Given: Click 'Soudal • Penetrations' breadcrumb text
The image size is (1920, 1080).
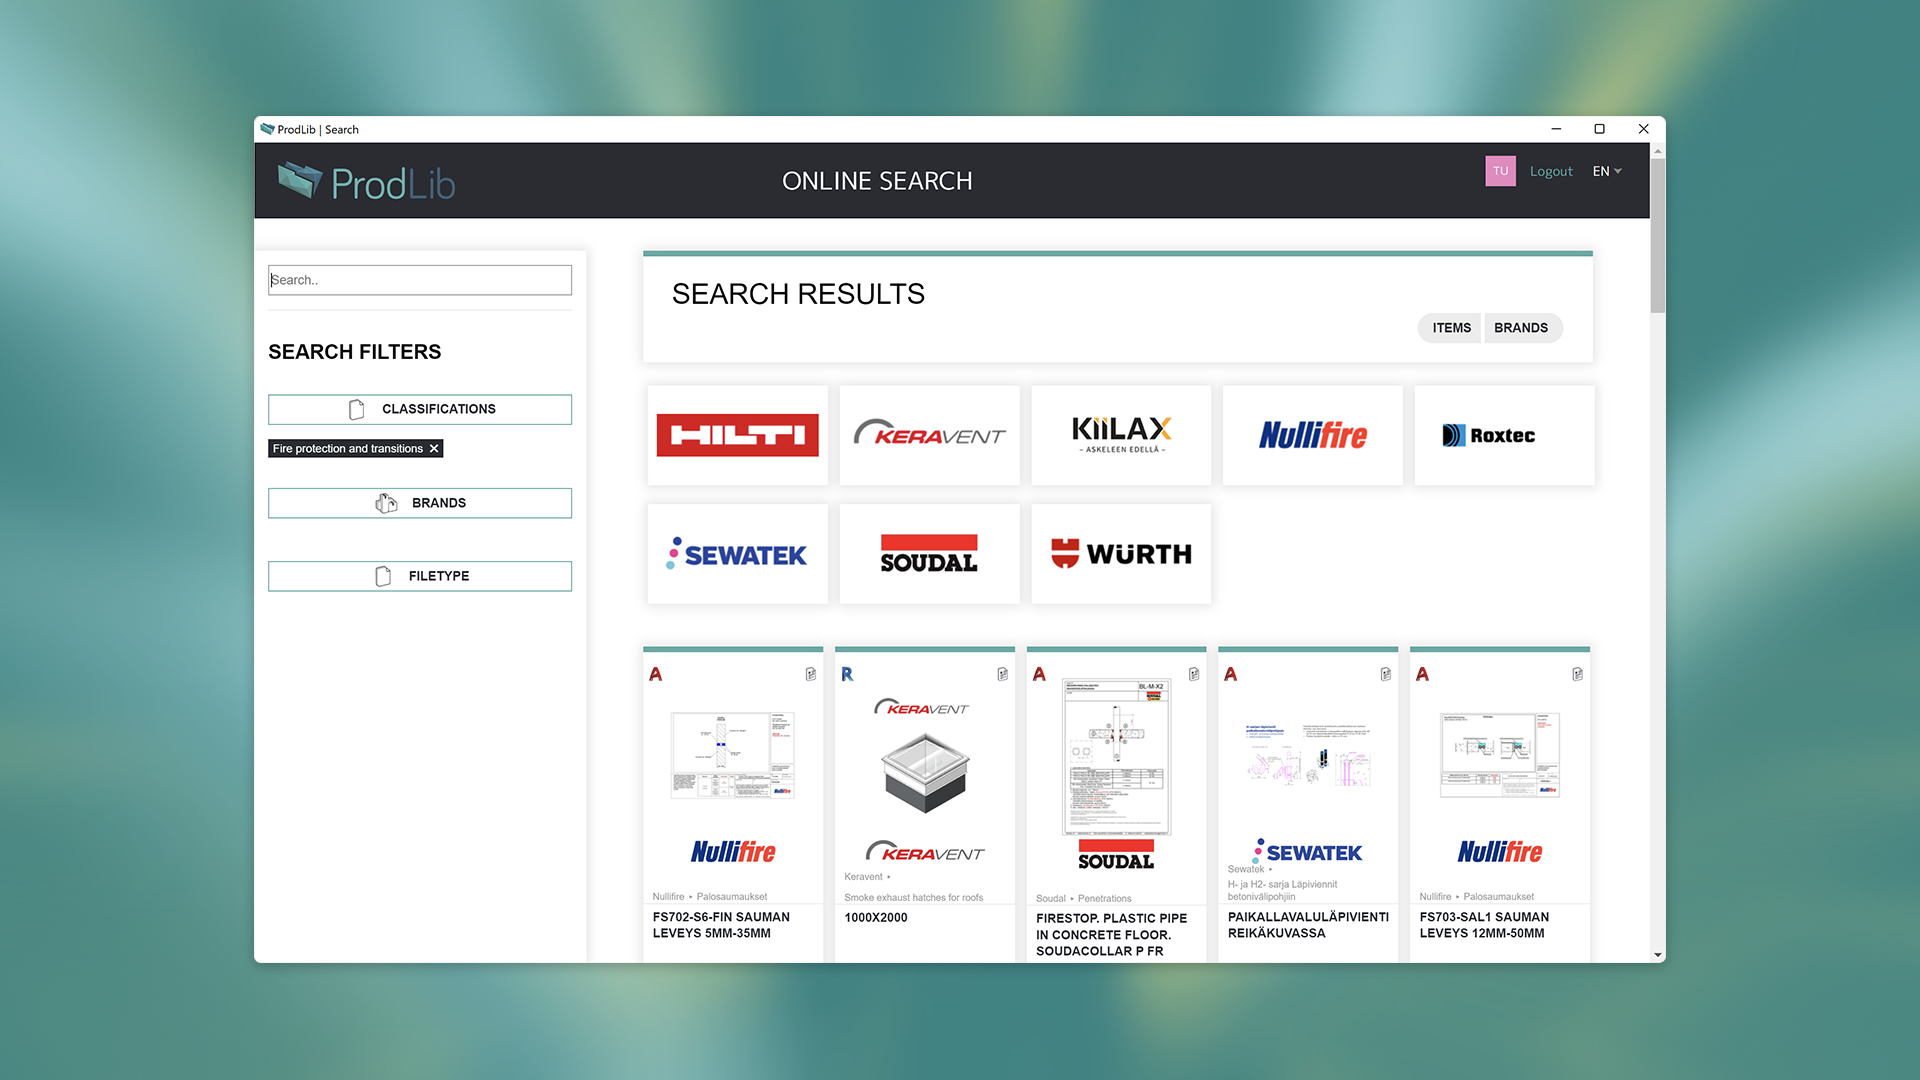Looking at the screenshot, I should pyautogui.click(x=1083, y=898).
